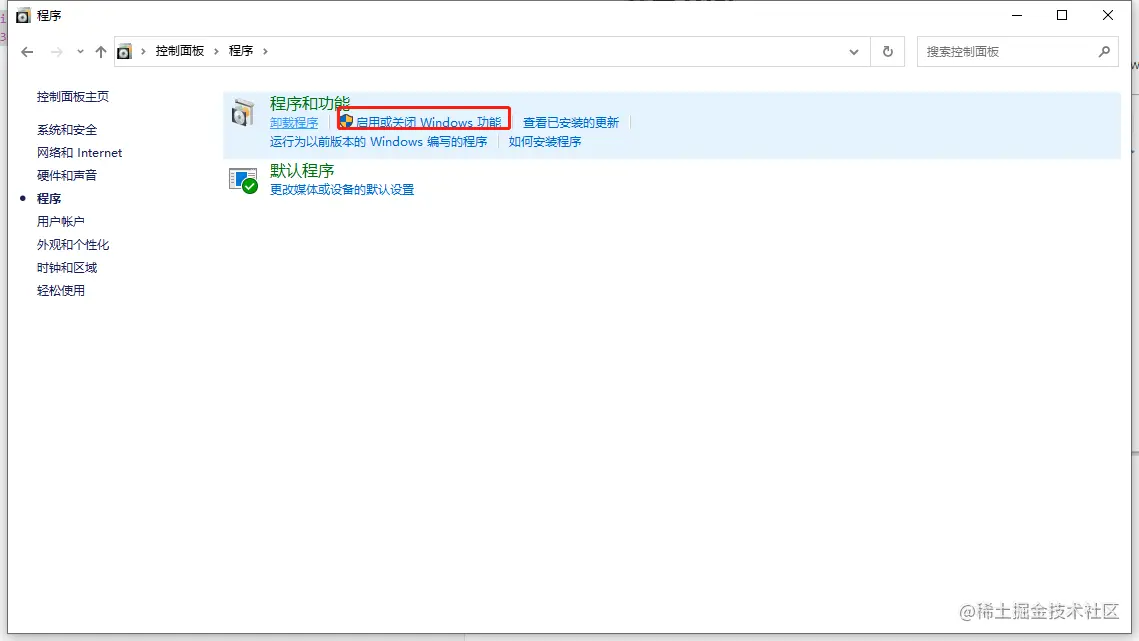Open 时钟和区域 category
1139x641 pixels.
point(67,267)
